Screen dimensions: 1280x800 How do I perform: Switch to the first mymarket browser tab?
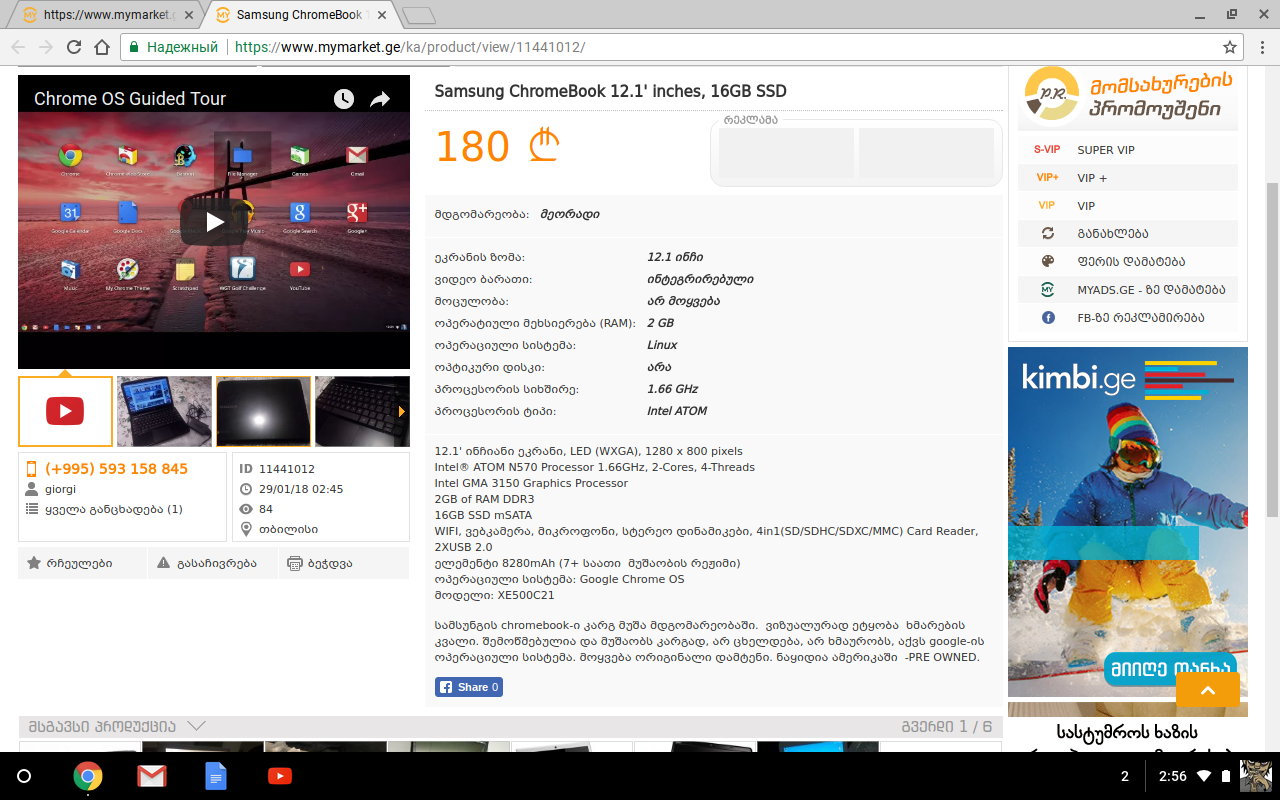pos(104,15)
